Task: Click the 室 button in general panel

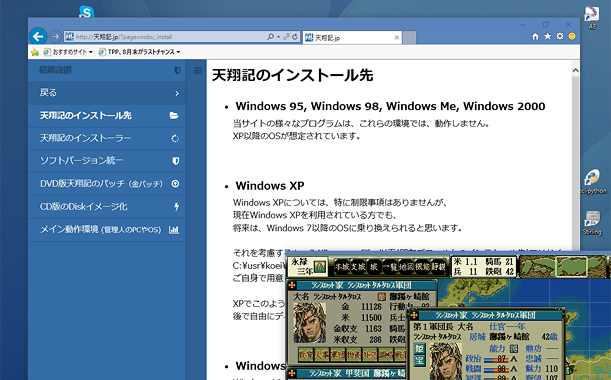Action: tap(420, 360)
